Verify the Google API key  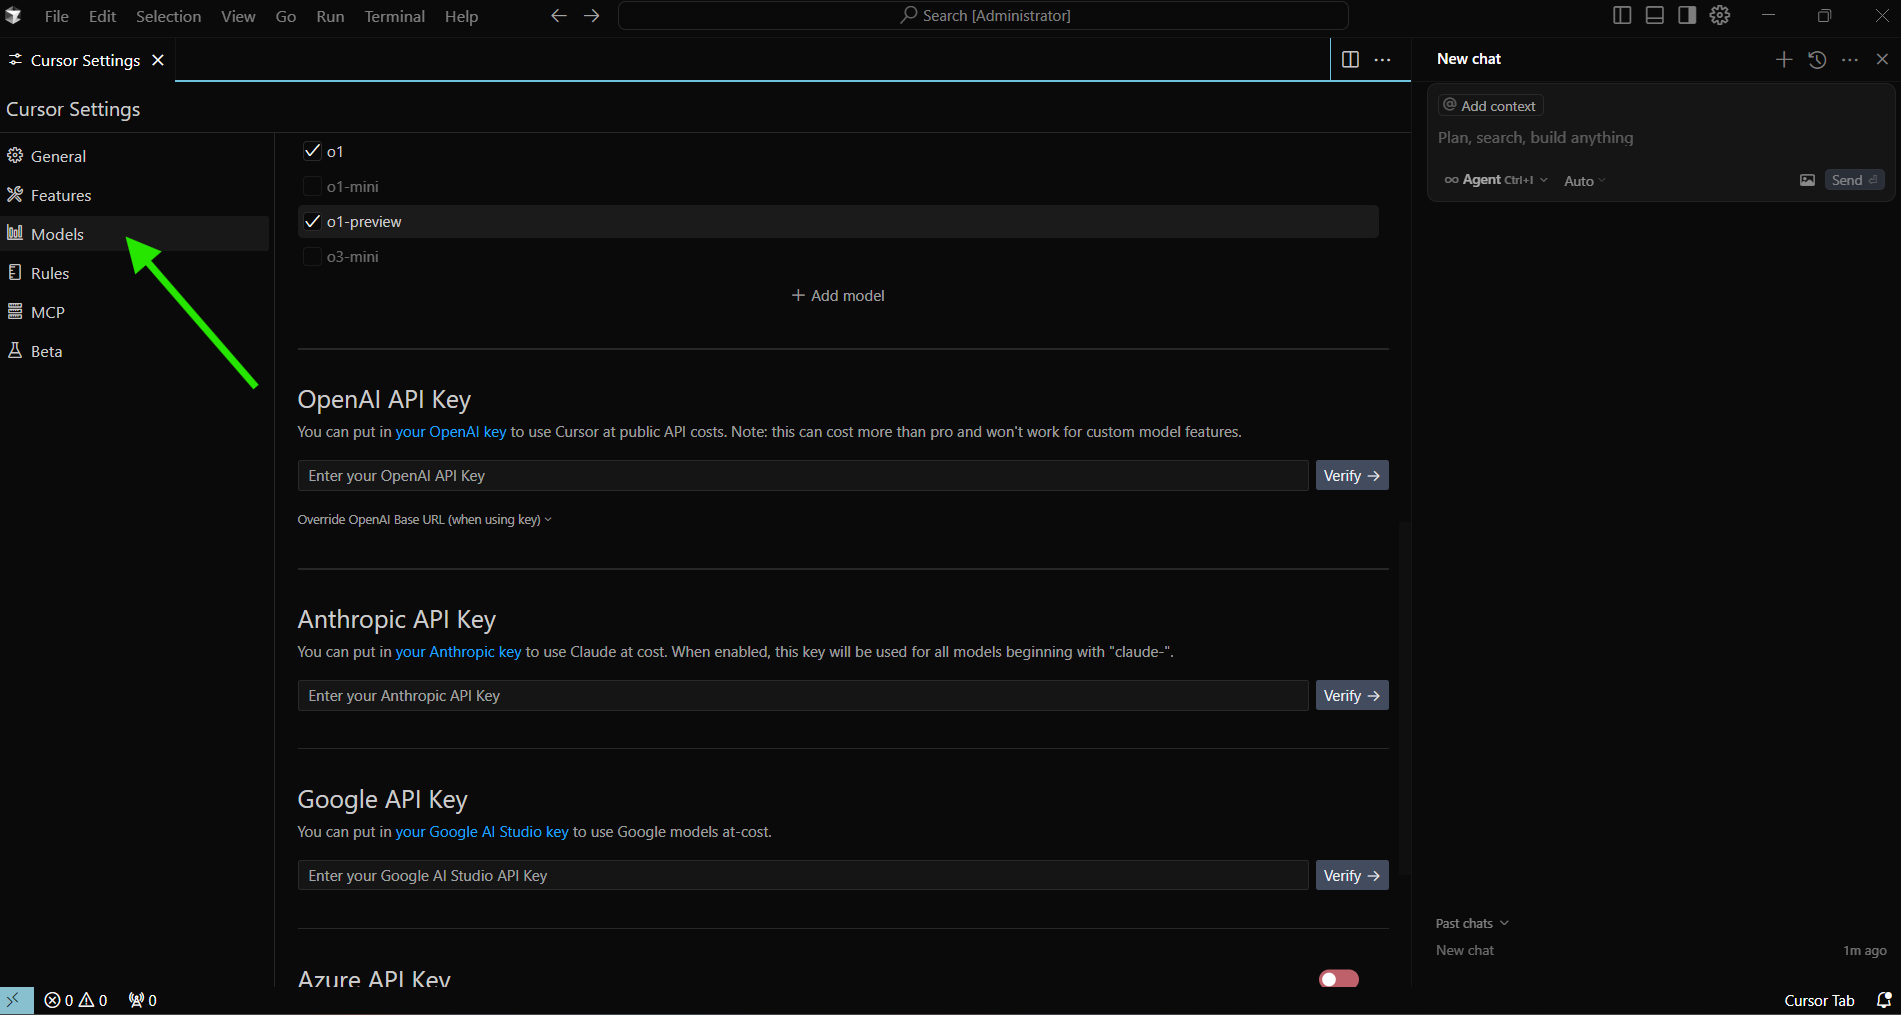pyautogui.click(x=1351, y=876)
